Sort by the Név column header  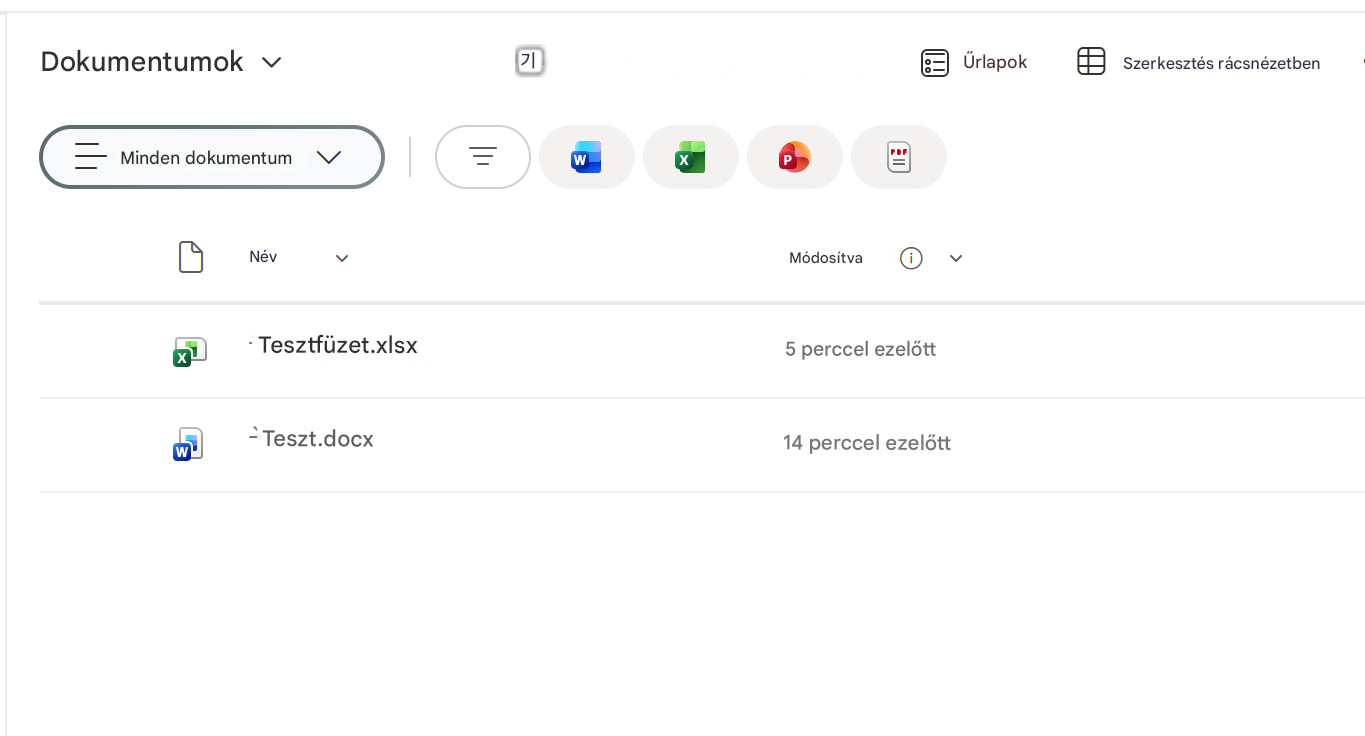(x=263, y=257)
